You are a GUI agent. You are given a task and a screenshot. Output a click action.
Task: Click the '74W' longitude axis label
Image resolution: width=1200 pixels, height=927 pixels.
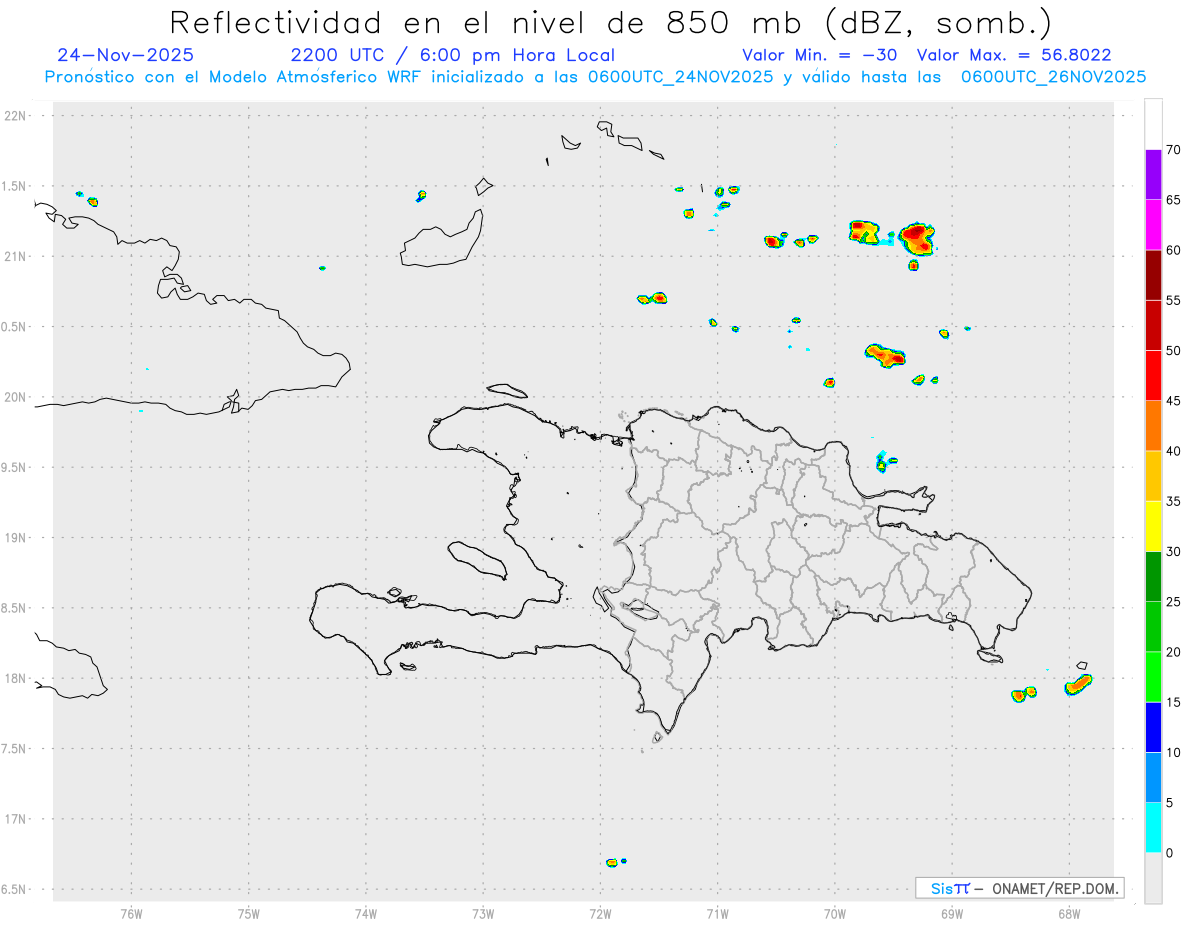point(366,912)
